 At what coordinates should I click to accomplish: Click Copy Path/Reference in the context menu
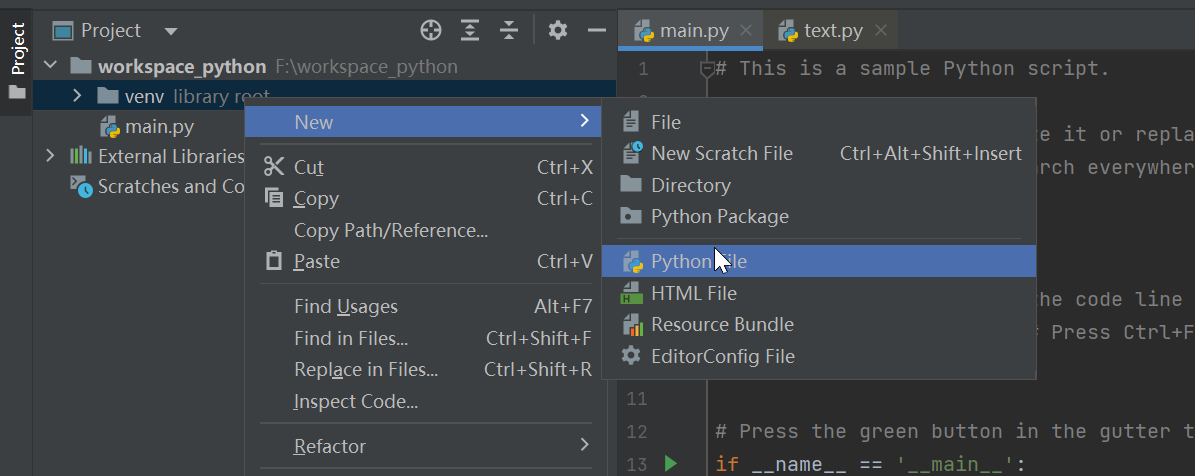[390, 231]
